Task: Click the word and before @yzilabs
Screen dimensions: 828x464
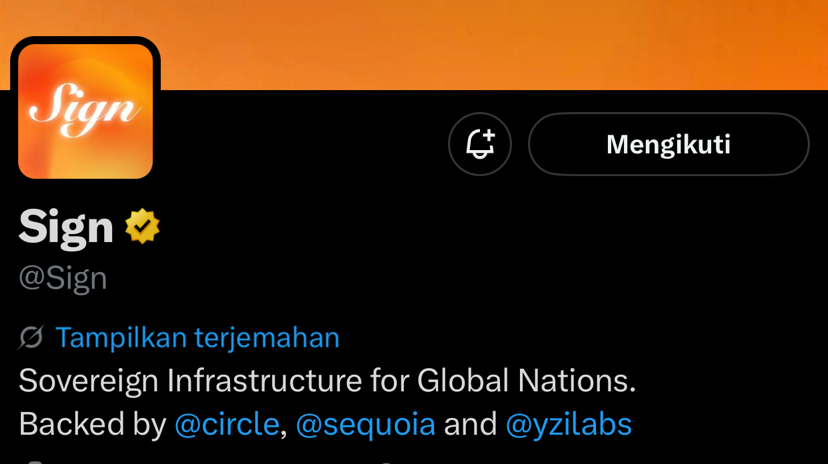Action: tap(470, 424)
